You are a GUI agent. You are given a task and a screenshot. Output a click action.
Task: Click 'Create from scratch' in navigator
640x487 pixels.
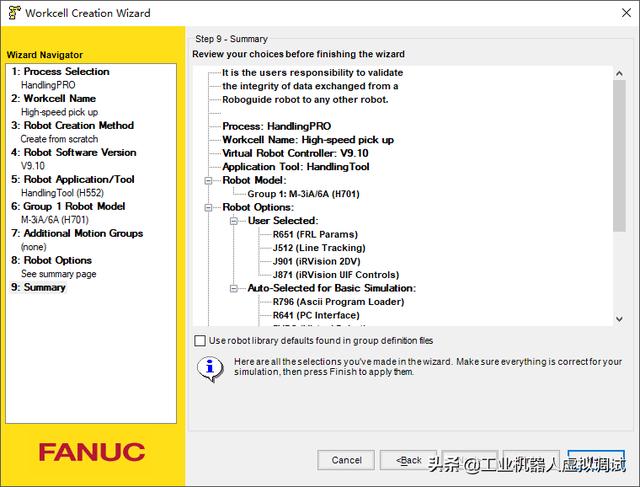tap(59, 139)
